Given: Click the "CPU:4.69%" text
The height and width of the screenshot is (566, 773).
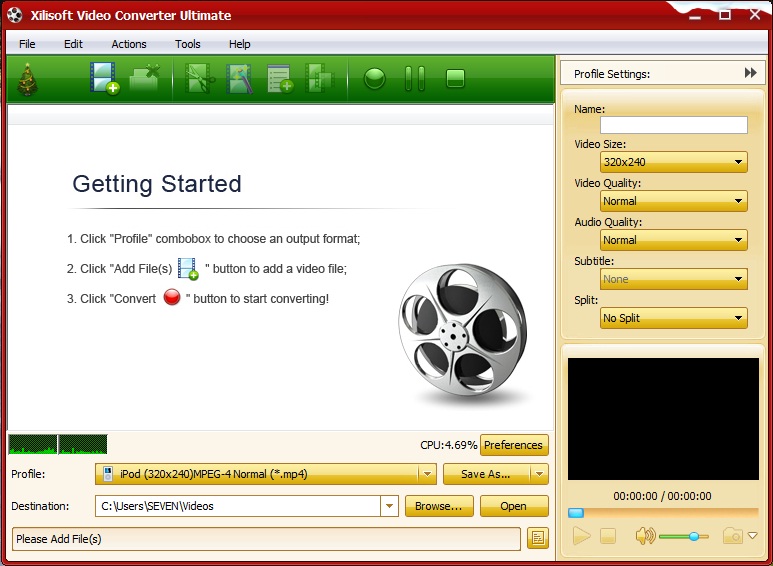Looking at the screenshot, I should 449,445.
